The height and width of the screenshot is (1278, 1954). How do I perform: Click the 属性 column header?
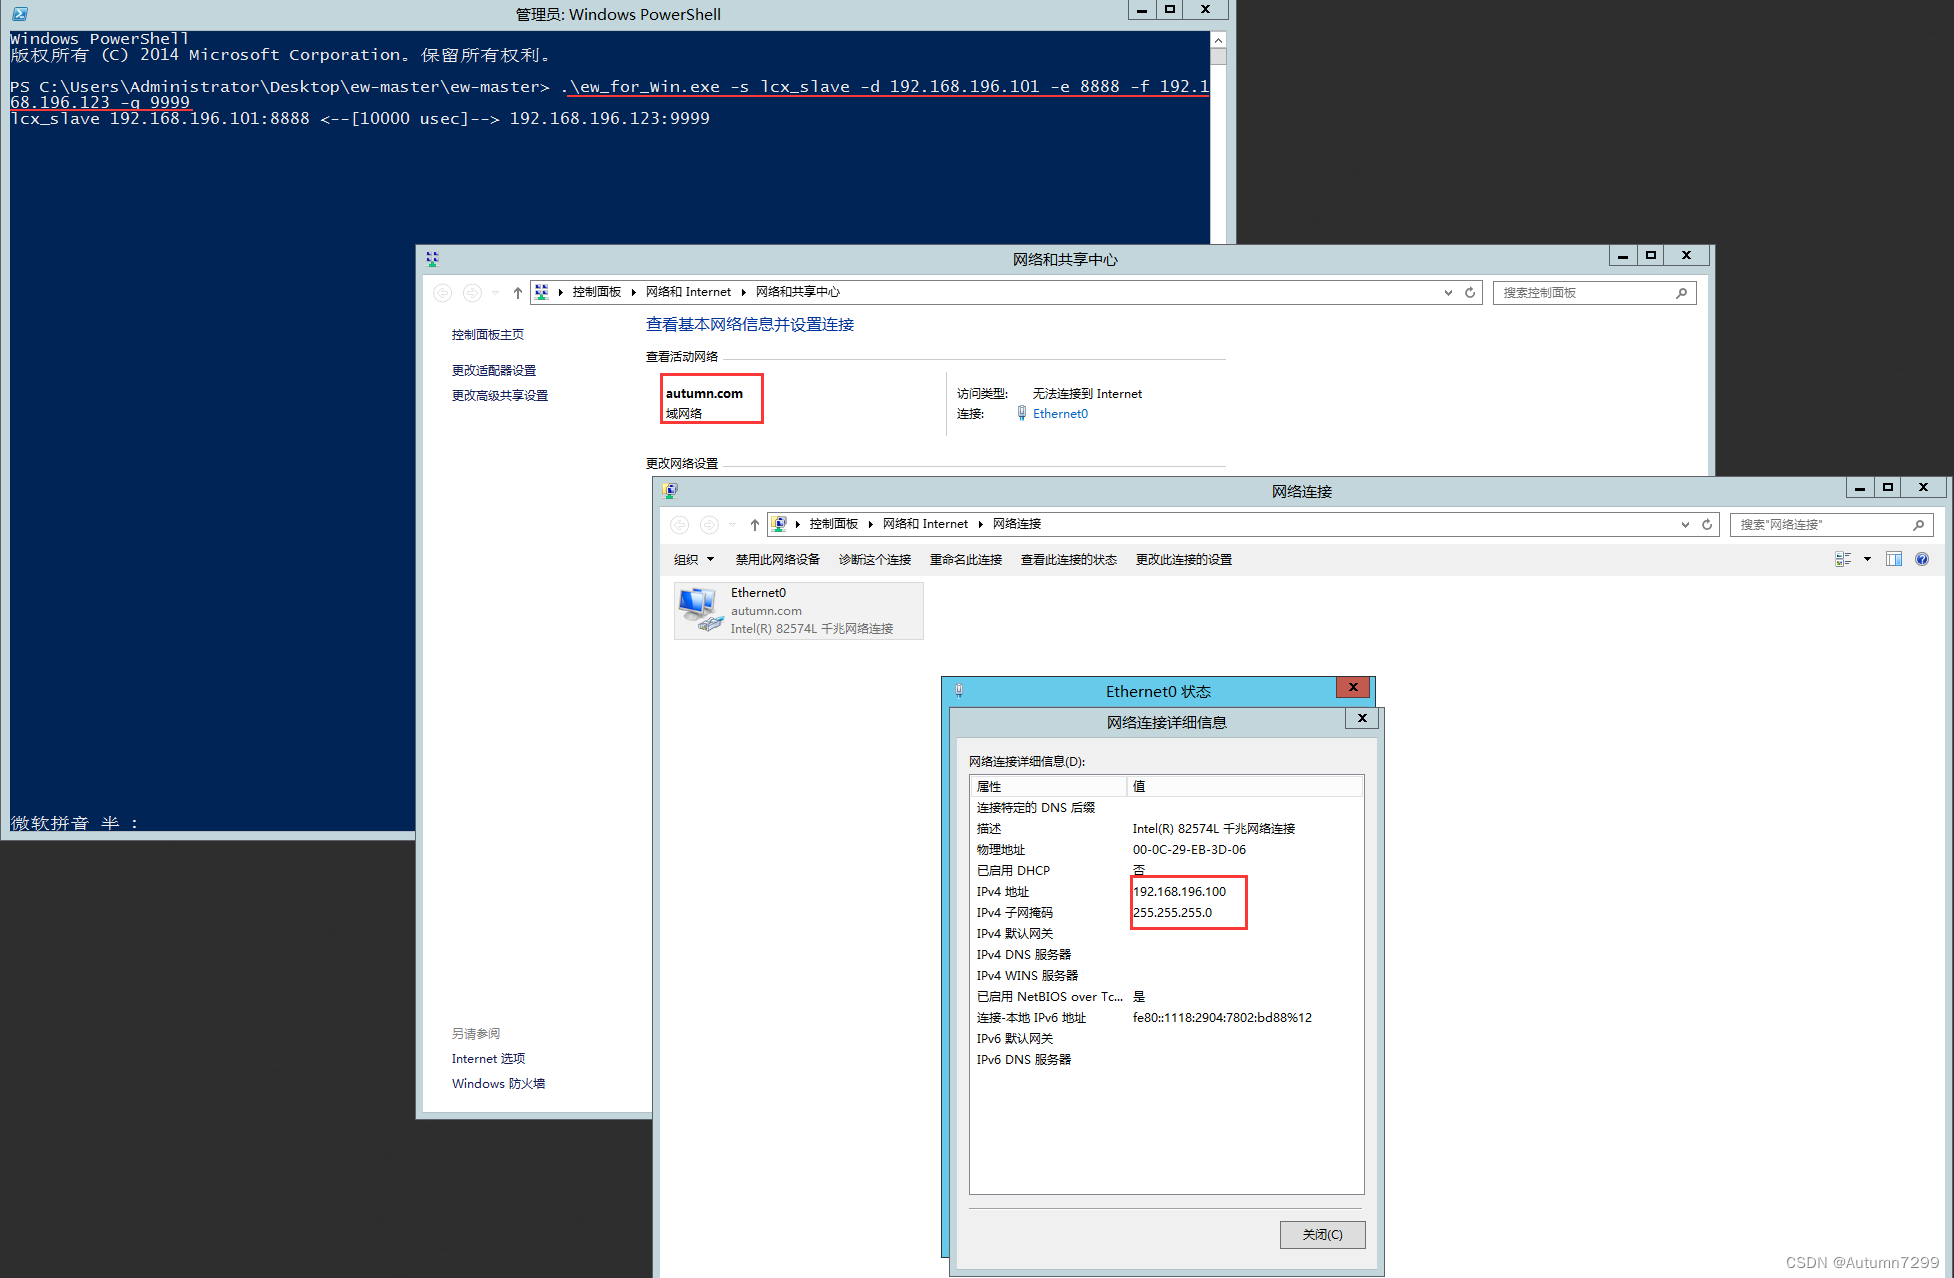[1048, 787]
